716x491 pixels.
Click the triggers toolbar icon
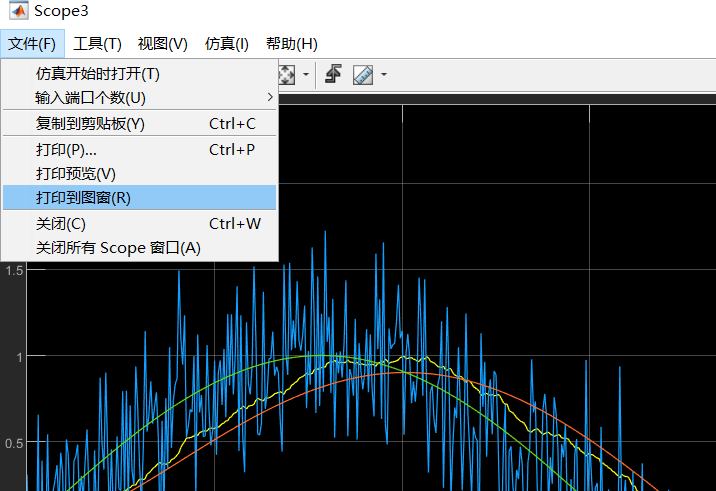[333, 74]
